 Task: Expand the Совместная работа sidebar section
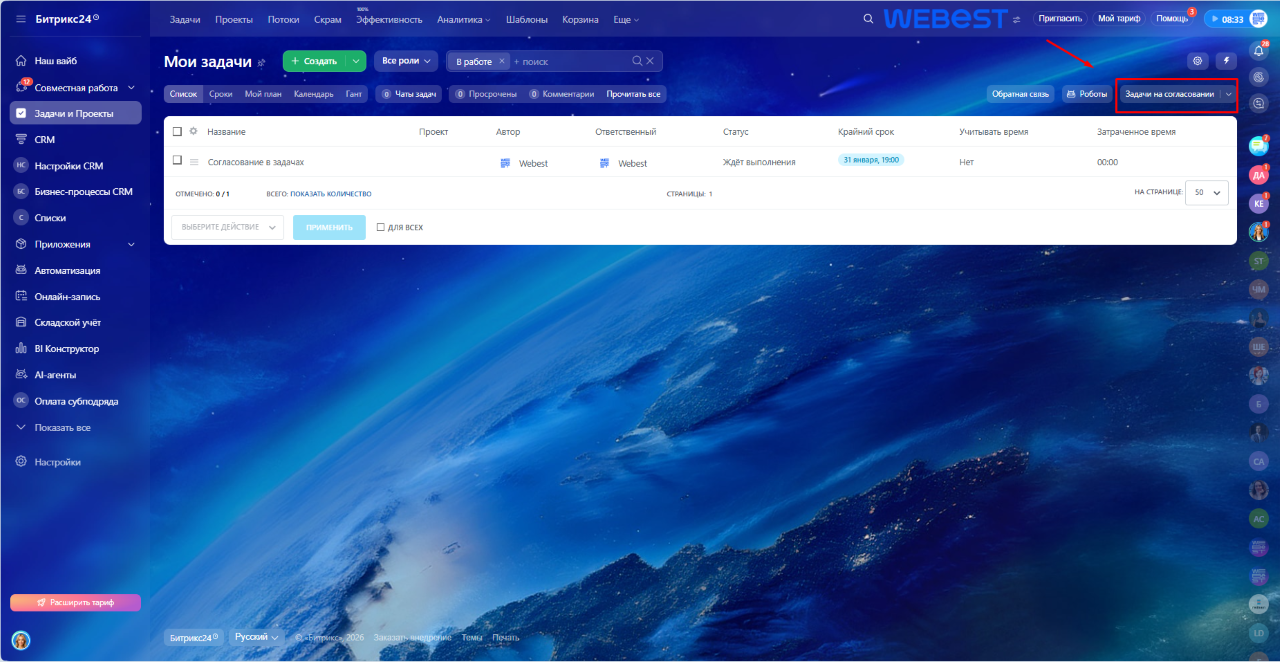pyautogui.click(x=131, y=88)
